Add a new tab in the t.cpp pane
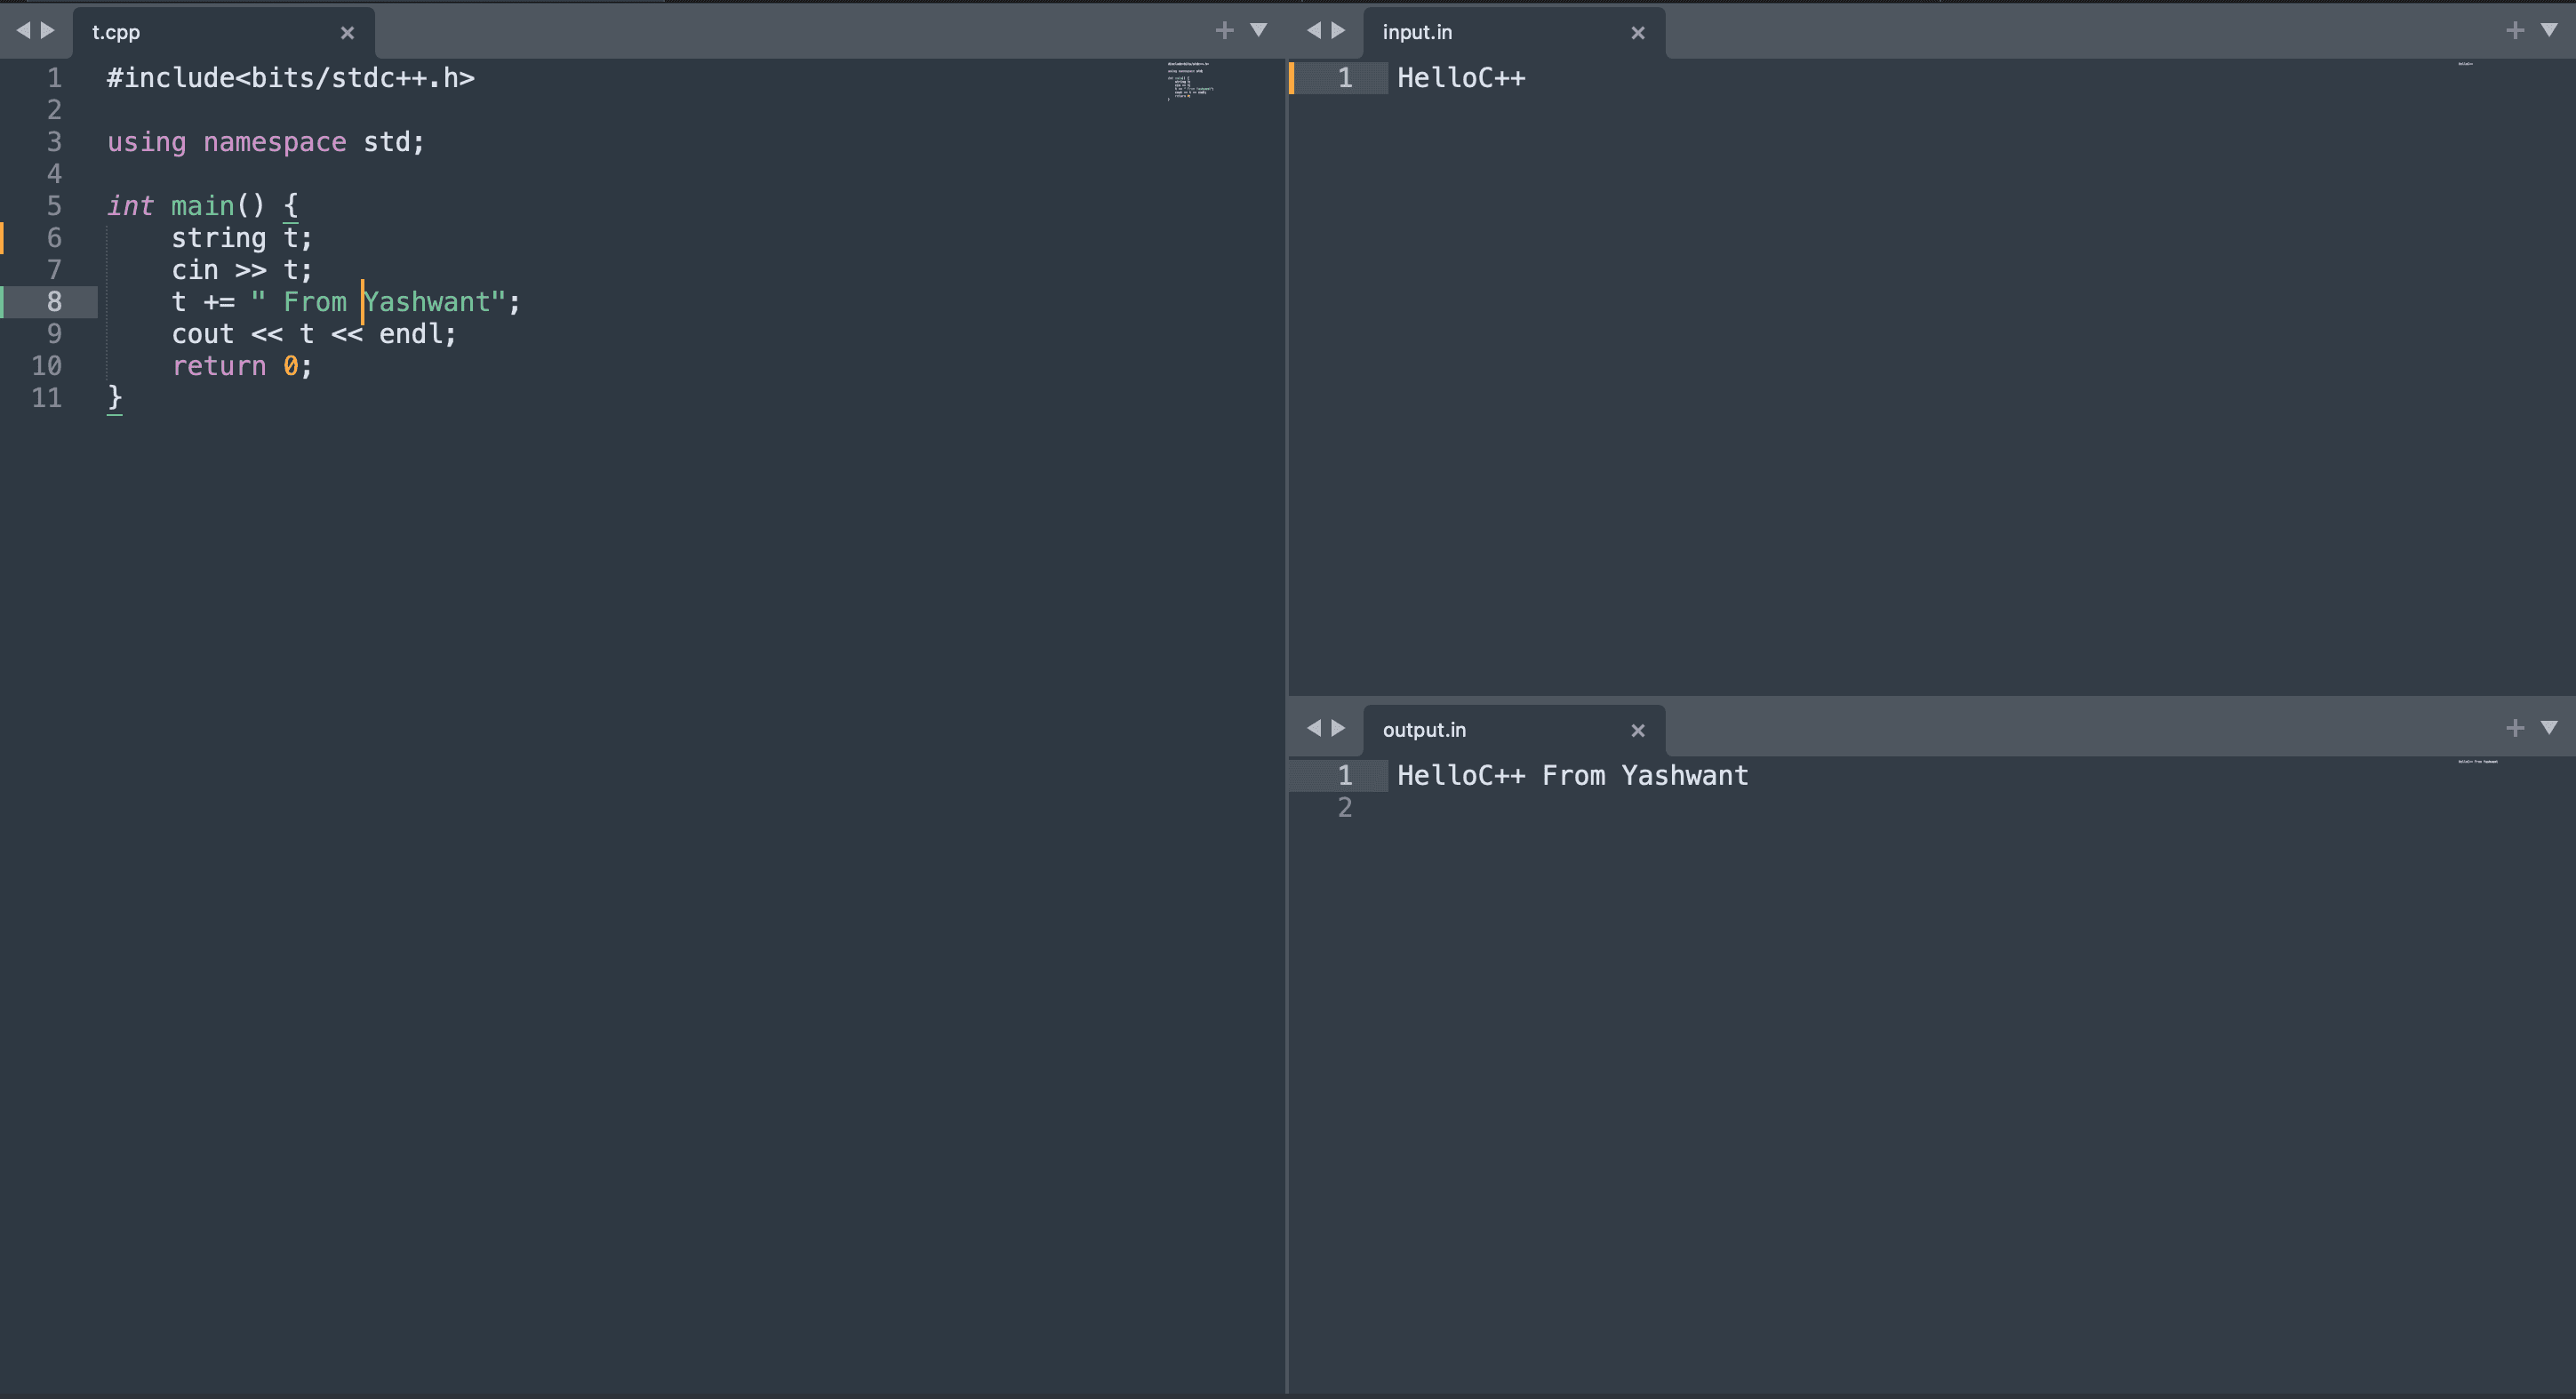Viewport: 2576px width, 1399px height. pyautogui.click(x=1224, y=30)
